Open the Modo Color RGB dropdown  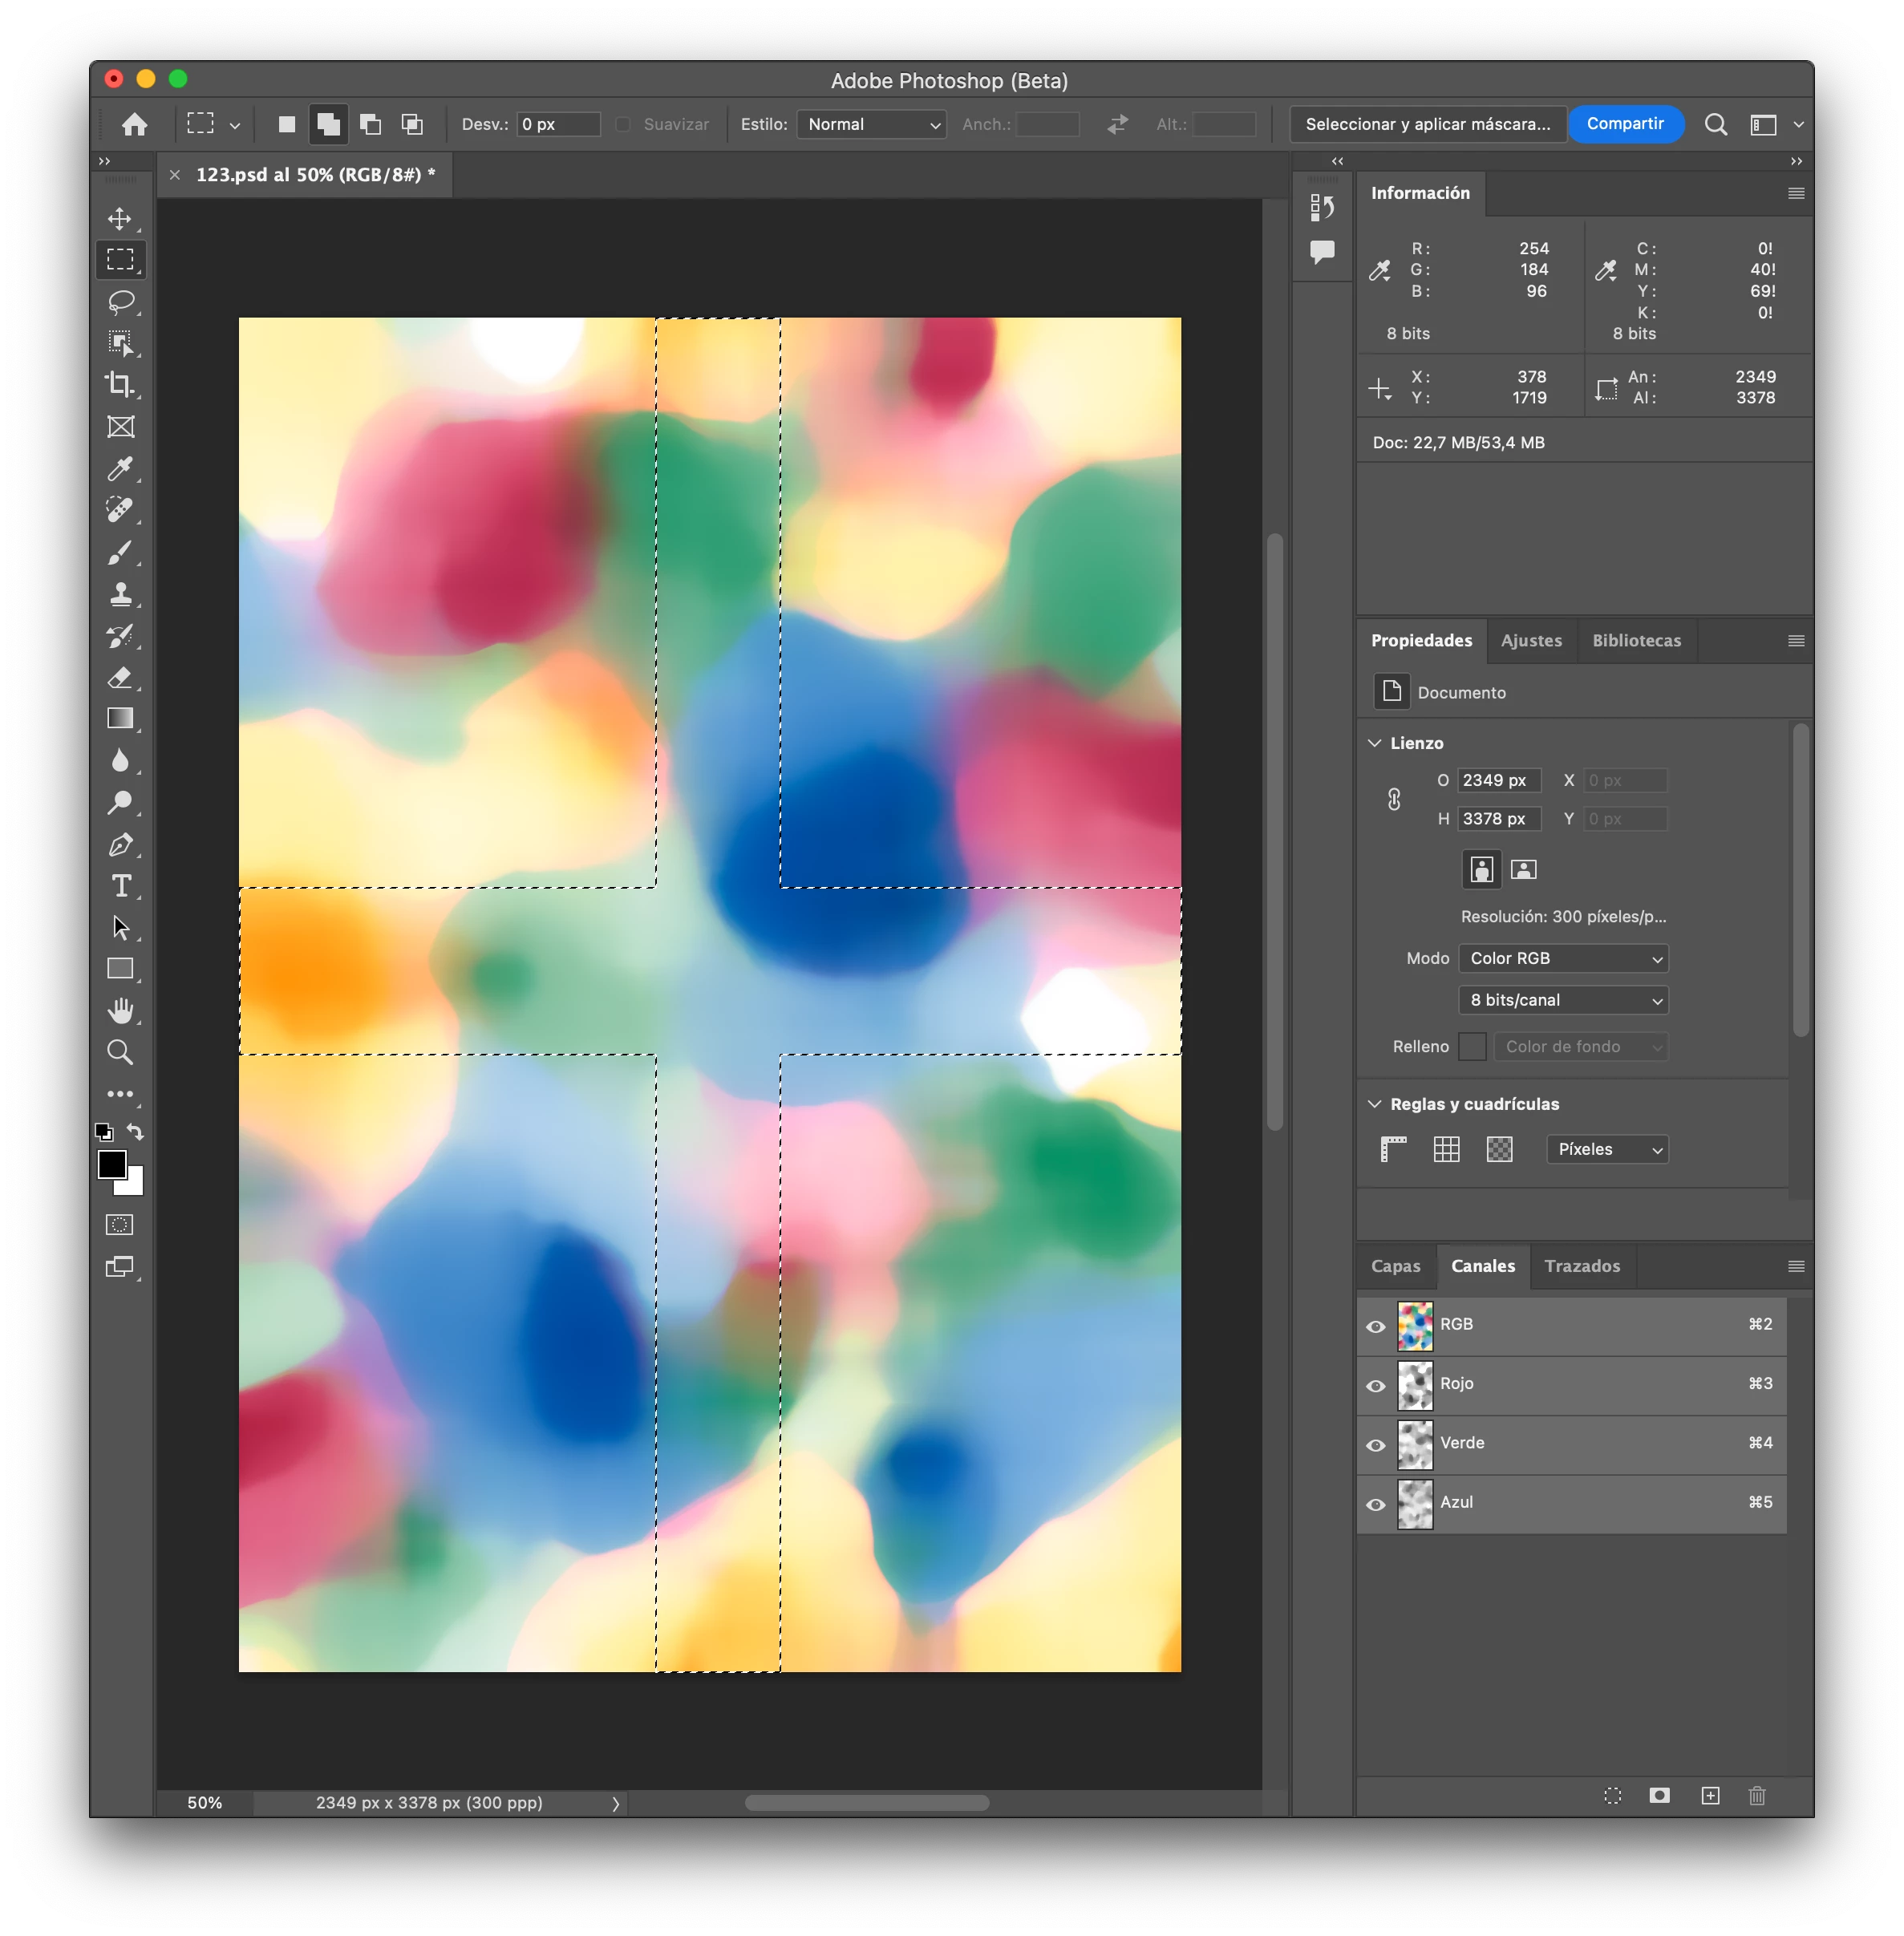[1563, 958]
